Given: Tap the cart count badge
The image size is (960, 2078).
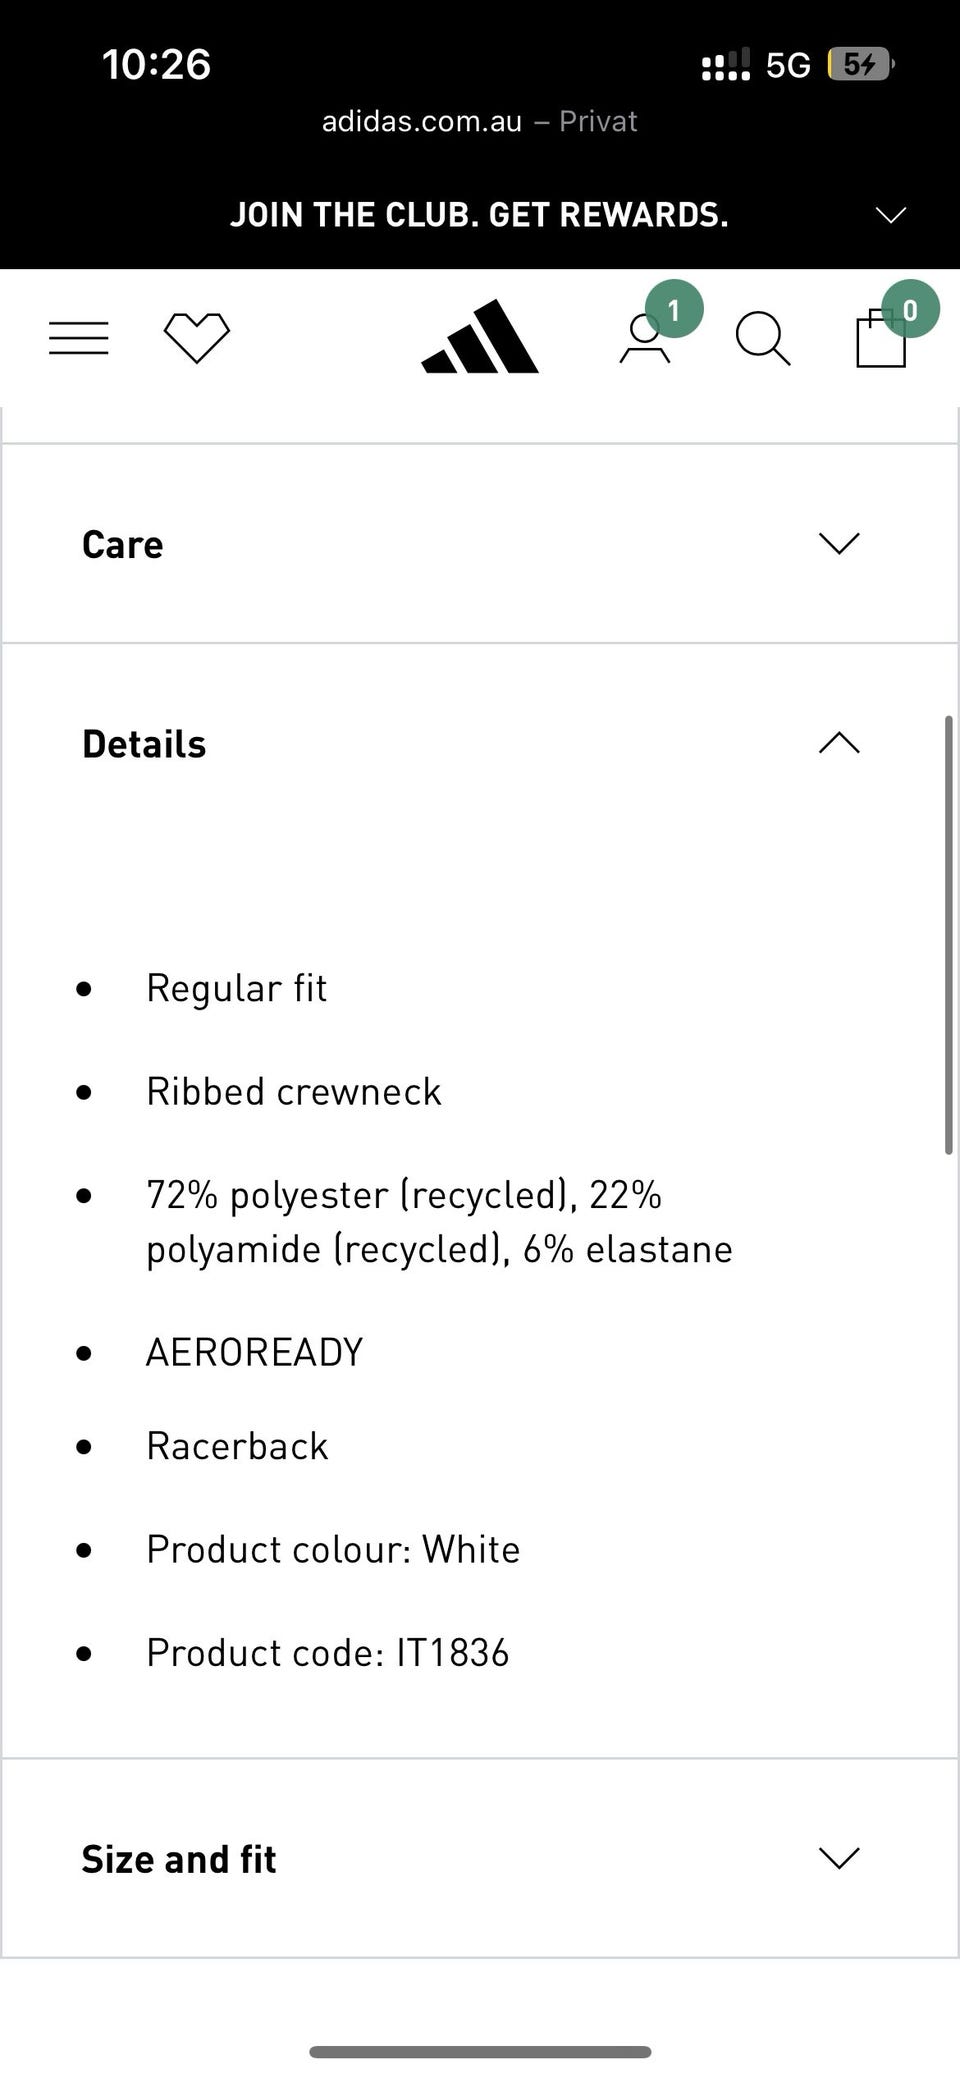Looking at the screenshot, I should (x=910, y=309).
